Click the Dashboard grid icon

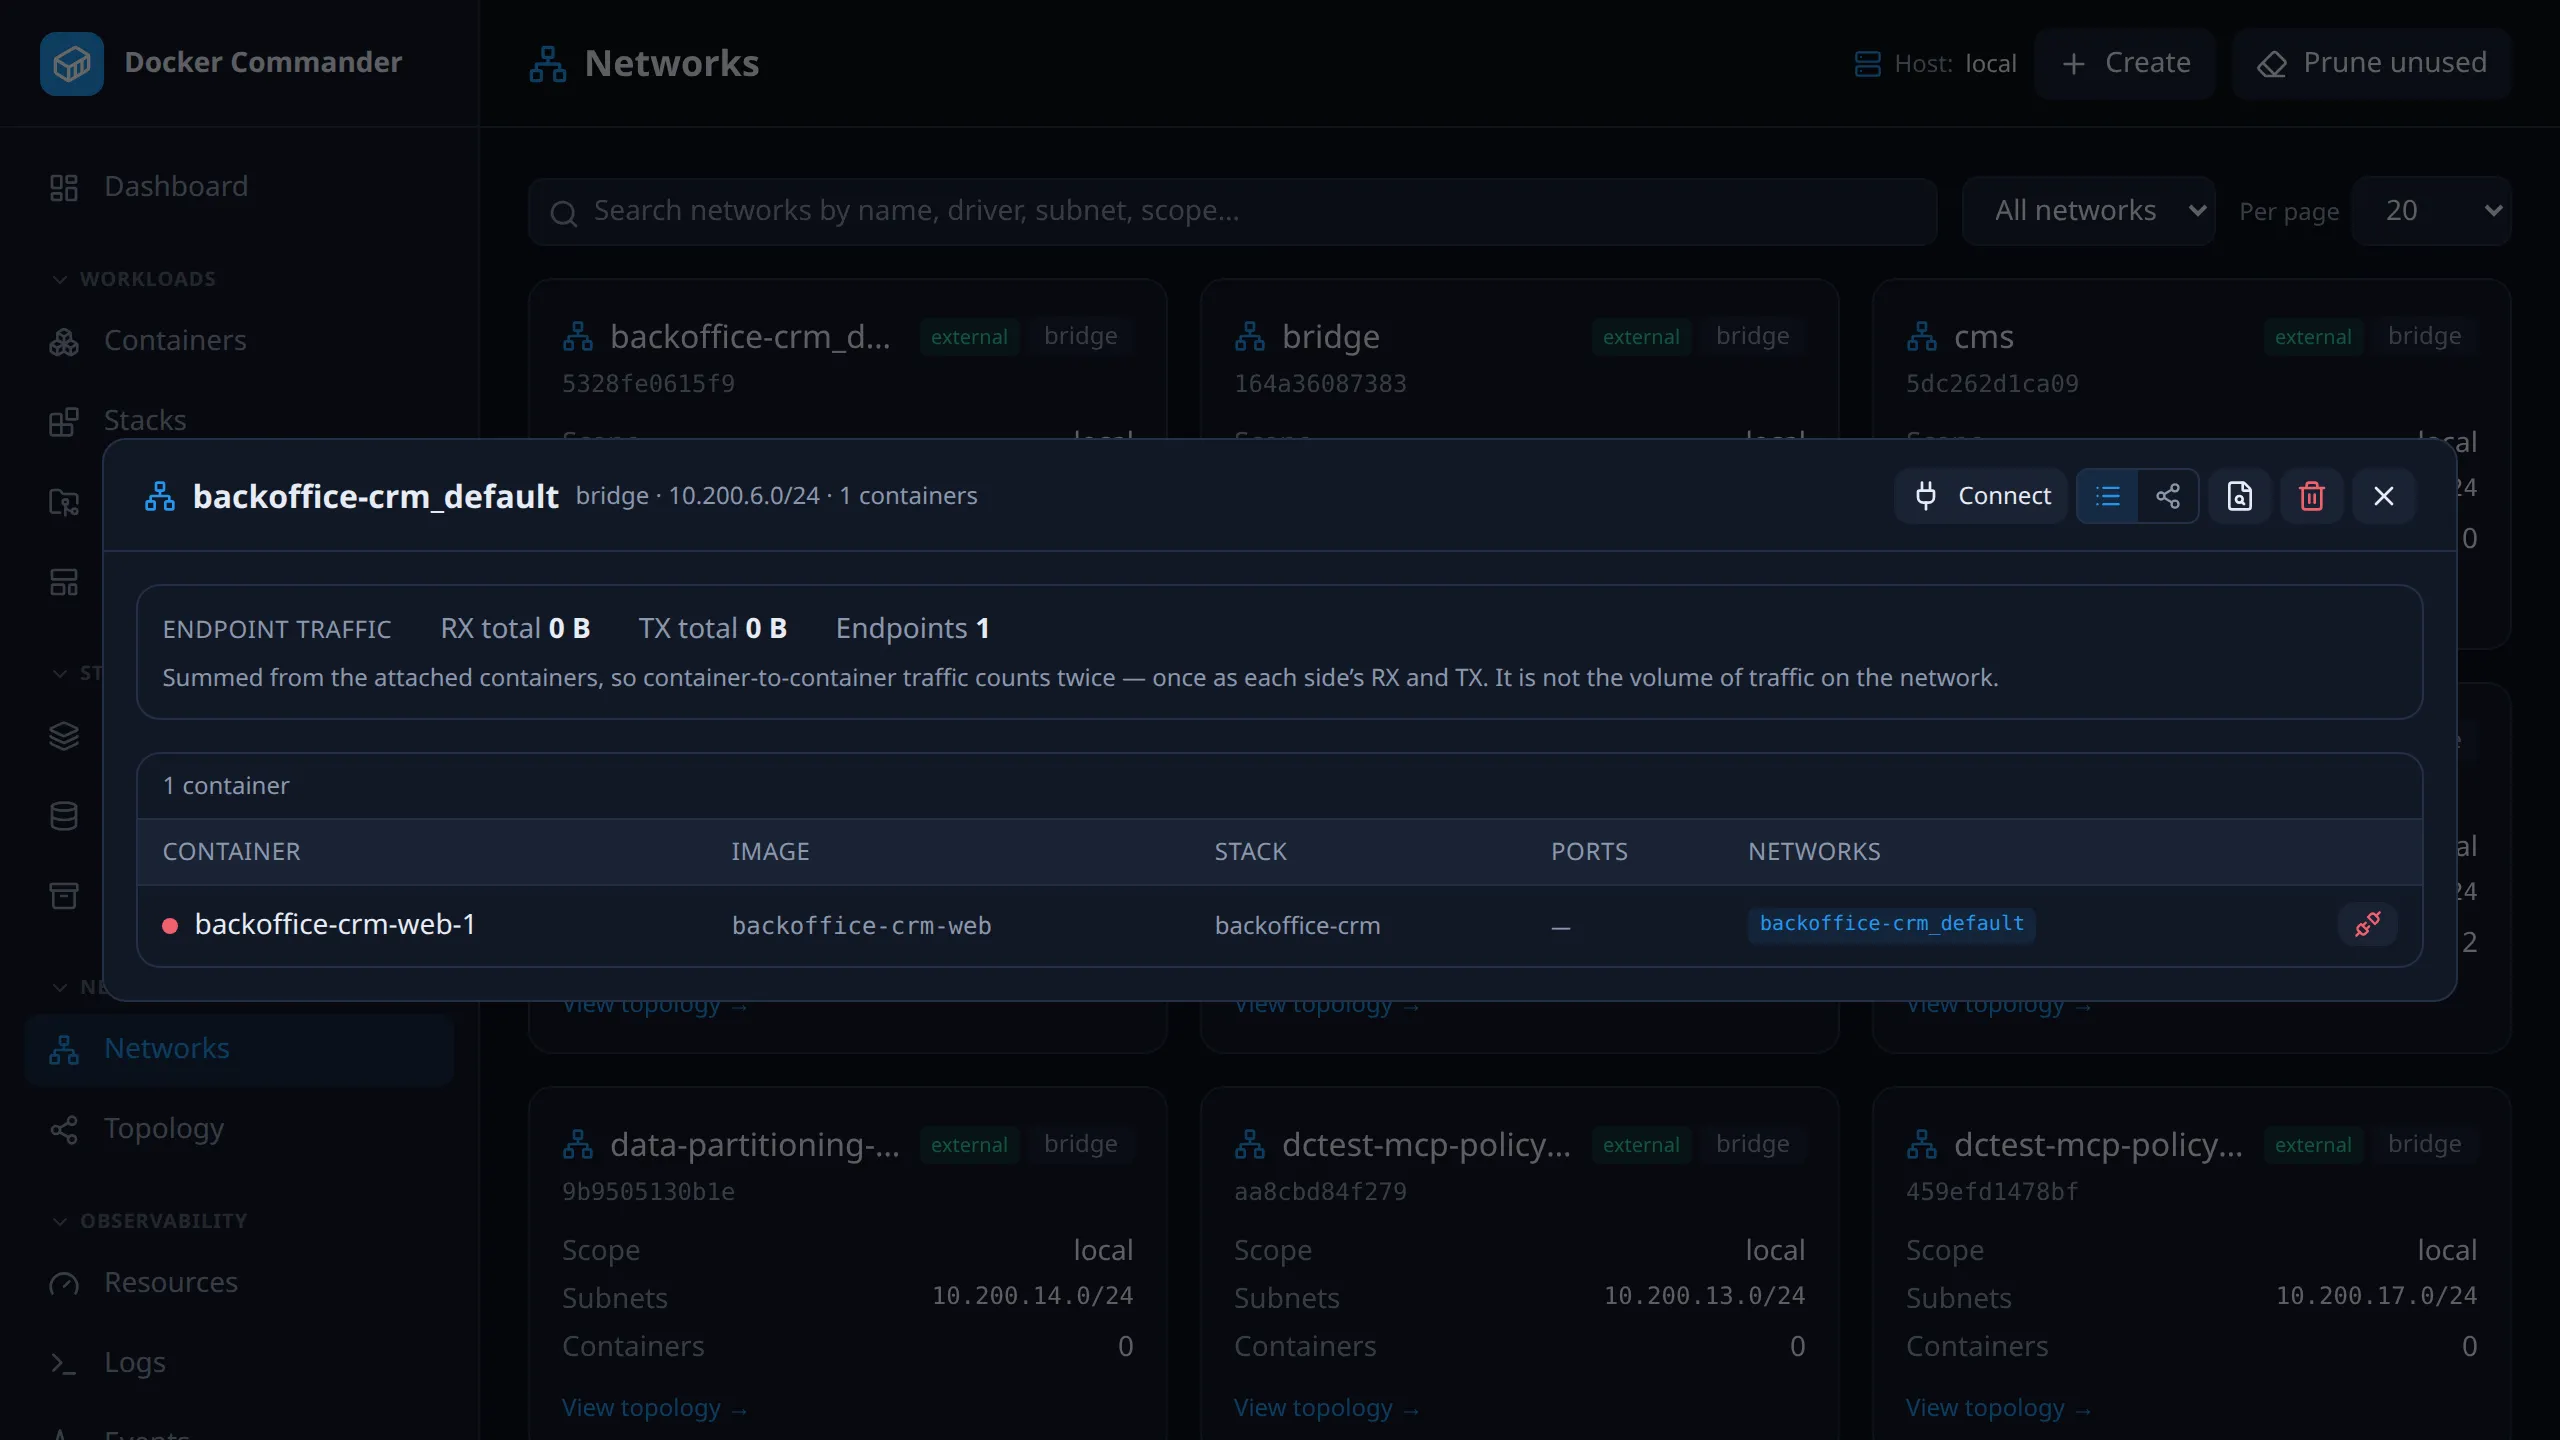click(64, 188)
